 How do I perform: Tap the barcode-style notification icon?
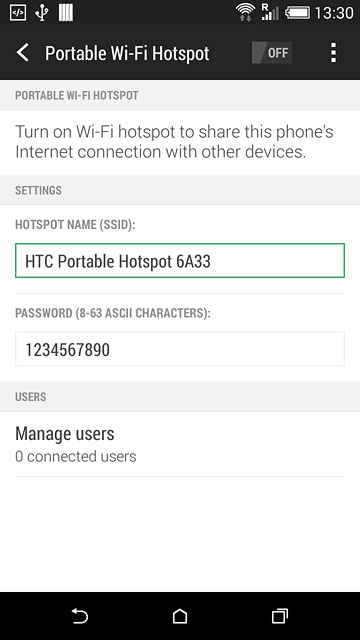point(66,13)
